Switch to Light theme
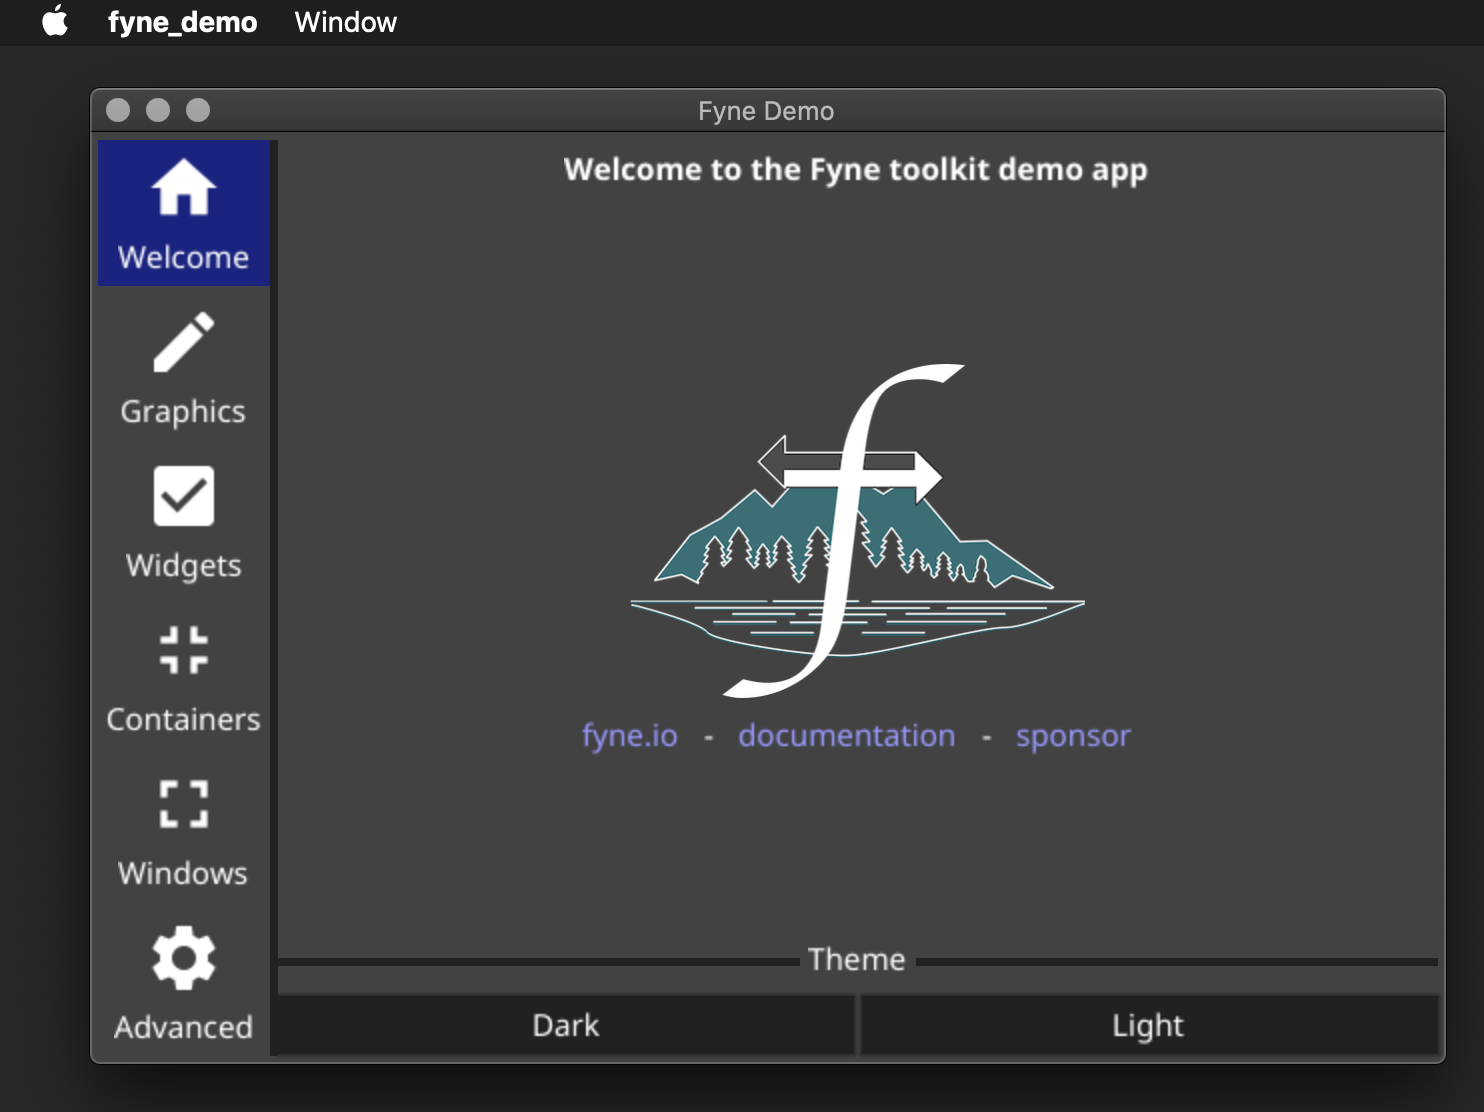Screen dimensions: 1484x1112 (x=1148, y=1025)
